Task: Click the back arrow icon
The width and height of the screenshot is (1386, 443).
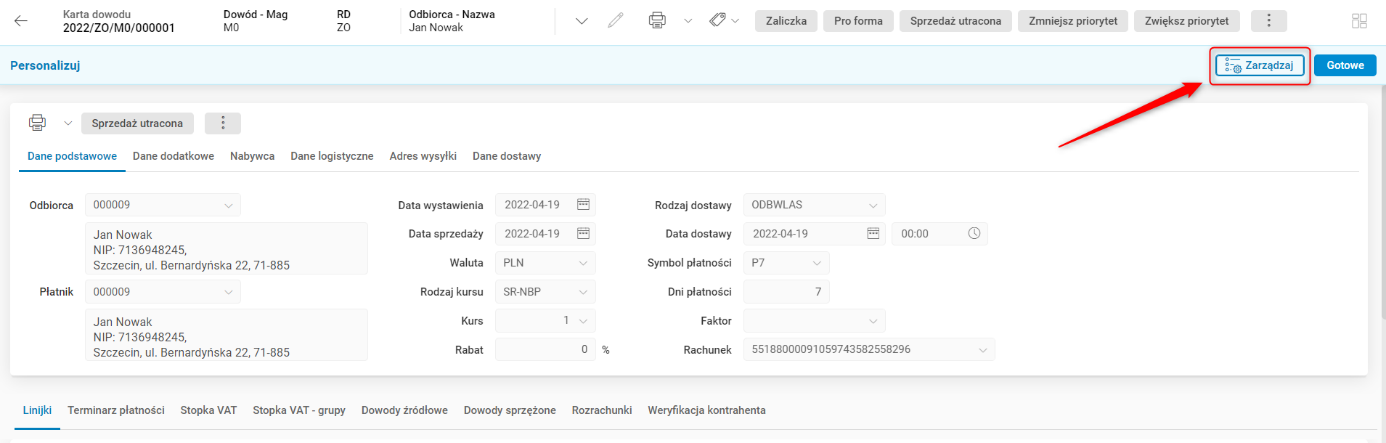Action: tap(21, 21)
